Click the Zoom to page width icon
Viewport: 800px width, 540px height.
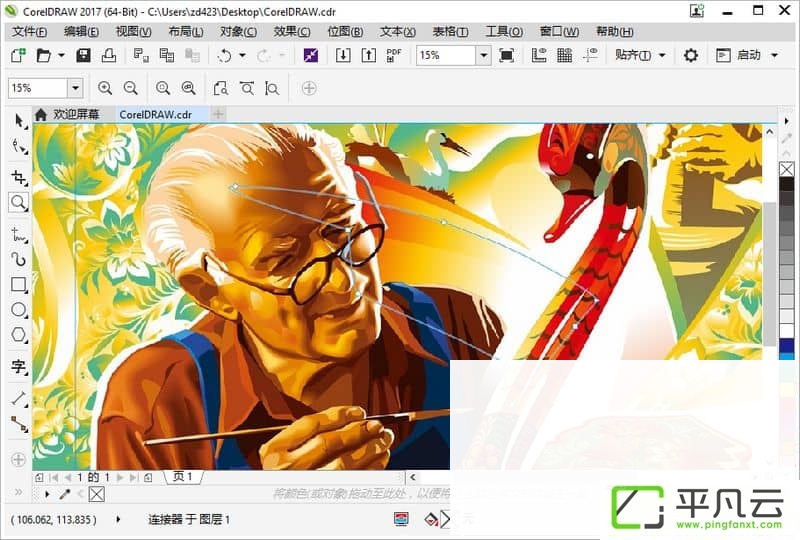click(x=247, y=88)
